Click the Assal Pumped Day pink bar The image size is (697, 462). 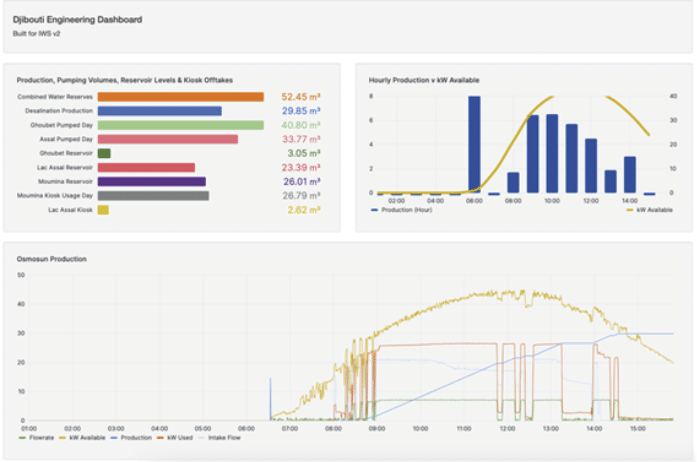tap(167, 139)
